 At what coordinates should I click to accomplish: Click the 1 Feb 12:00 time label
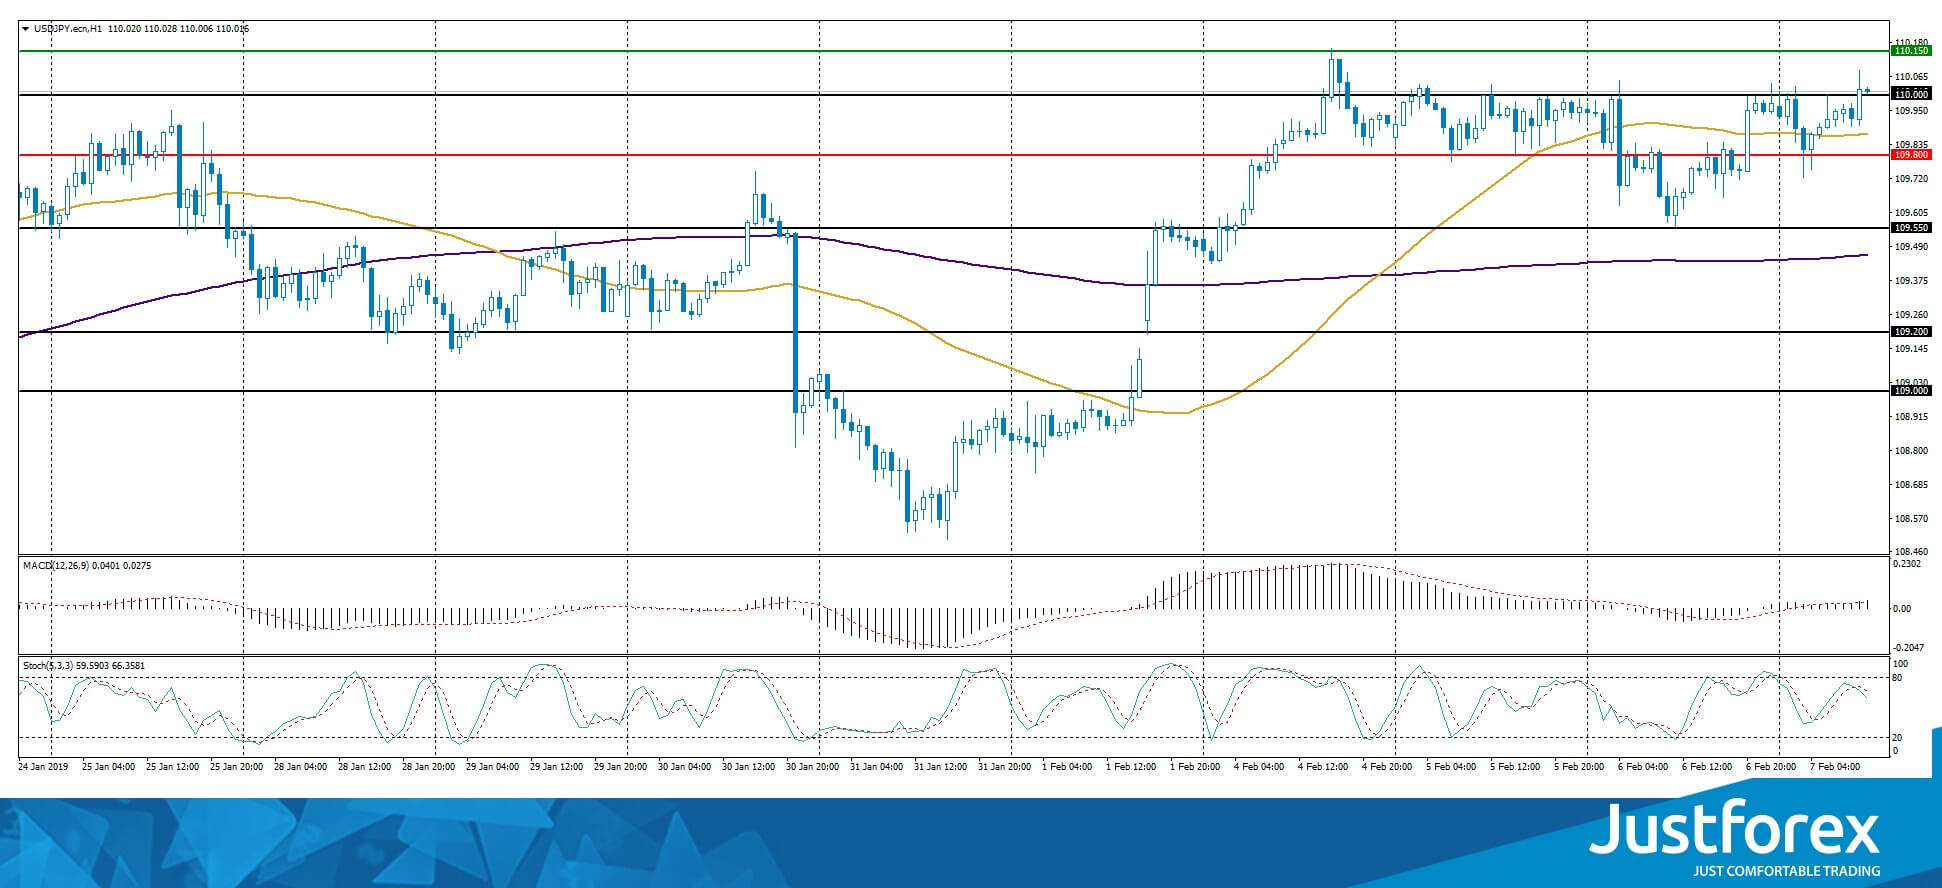1131,767
